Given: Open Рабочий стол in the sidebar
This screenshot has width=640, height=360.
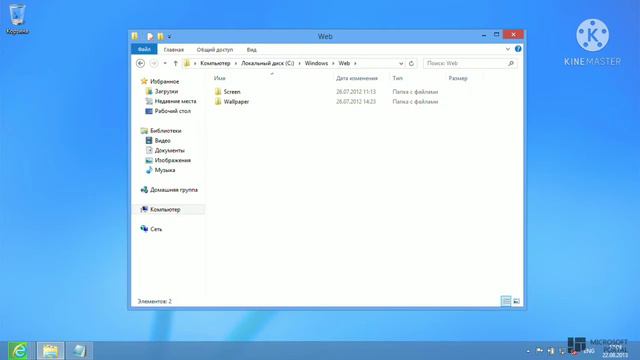Looking at the screenshot, I should (172, 111).
